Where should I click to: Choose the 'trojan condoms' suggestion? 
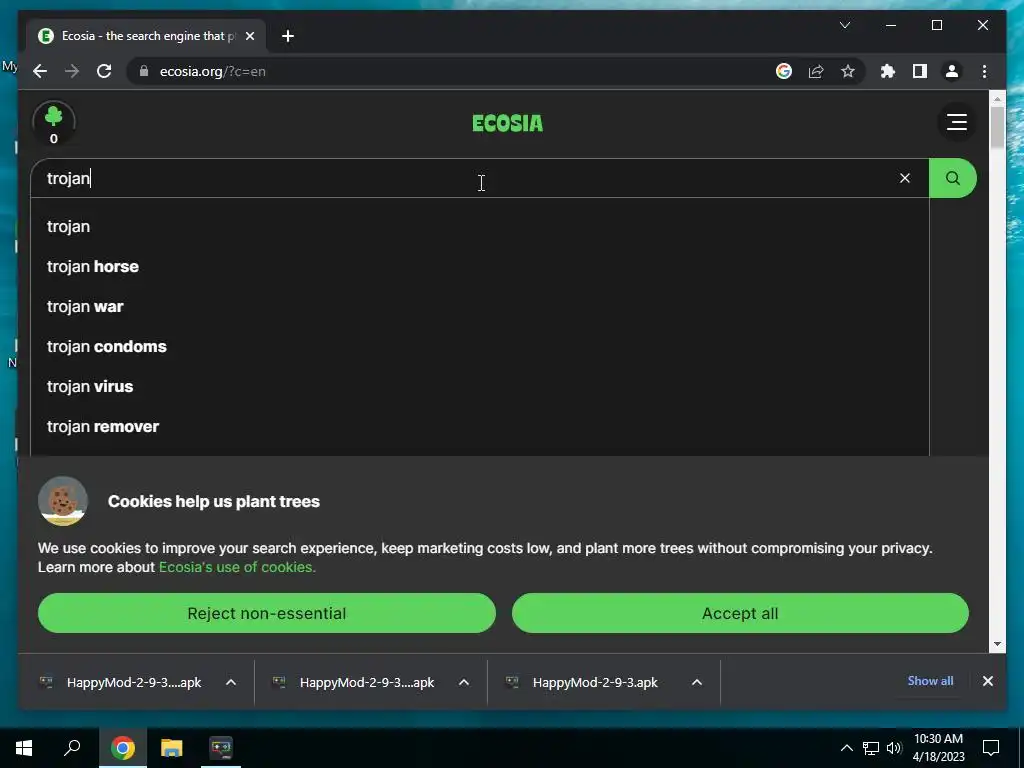tap(480, 346)
